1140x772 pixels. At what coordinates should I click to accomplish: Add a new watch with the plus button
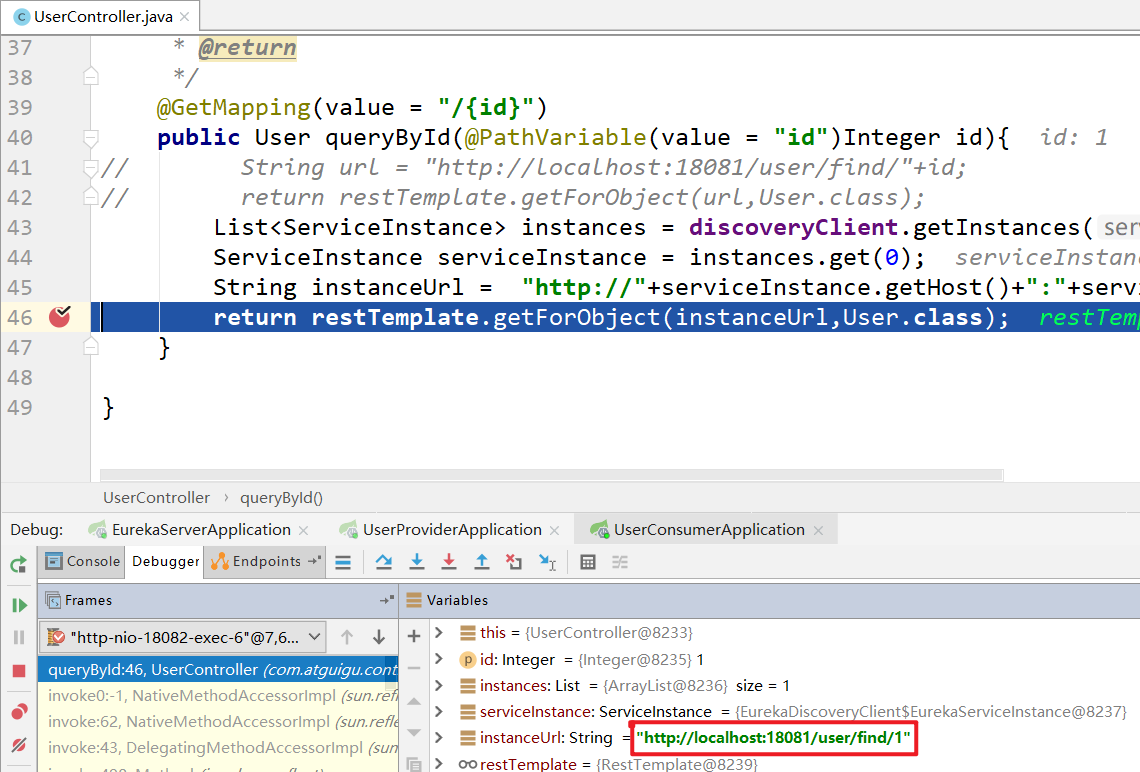click(x=414, y=636)
